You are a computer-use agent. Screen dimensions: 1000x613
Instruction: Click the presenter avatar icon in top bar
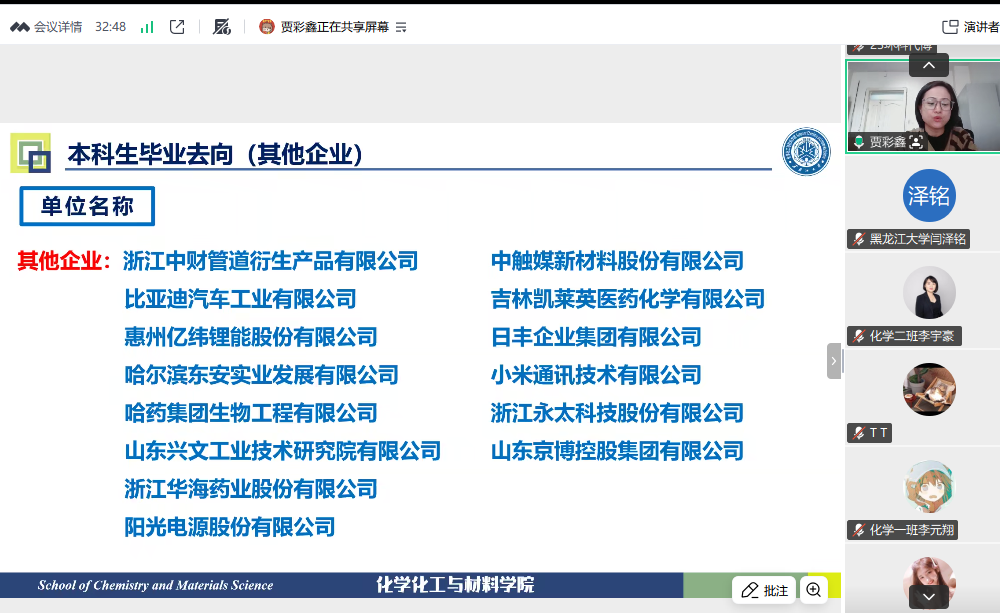(x=267, y=27)
